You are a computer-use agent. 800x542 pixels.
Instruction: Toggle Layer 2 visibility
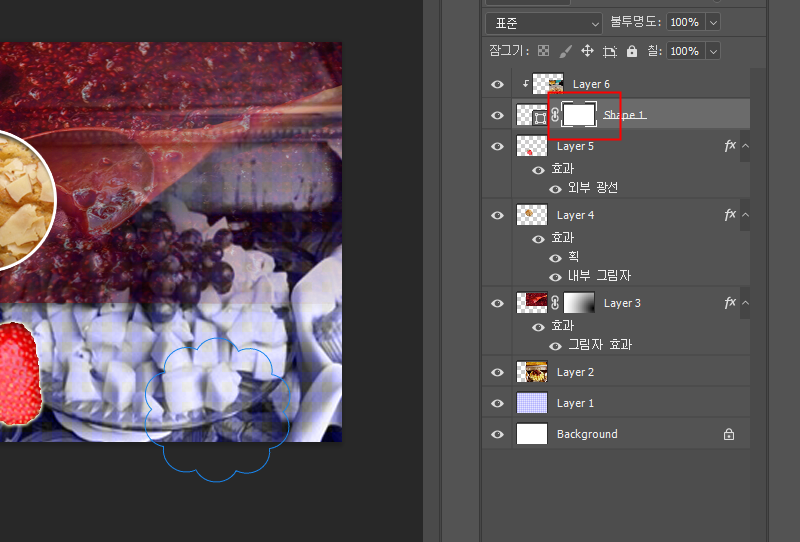click(x=497, y=373)
